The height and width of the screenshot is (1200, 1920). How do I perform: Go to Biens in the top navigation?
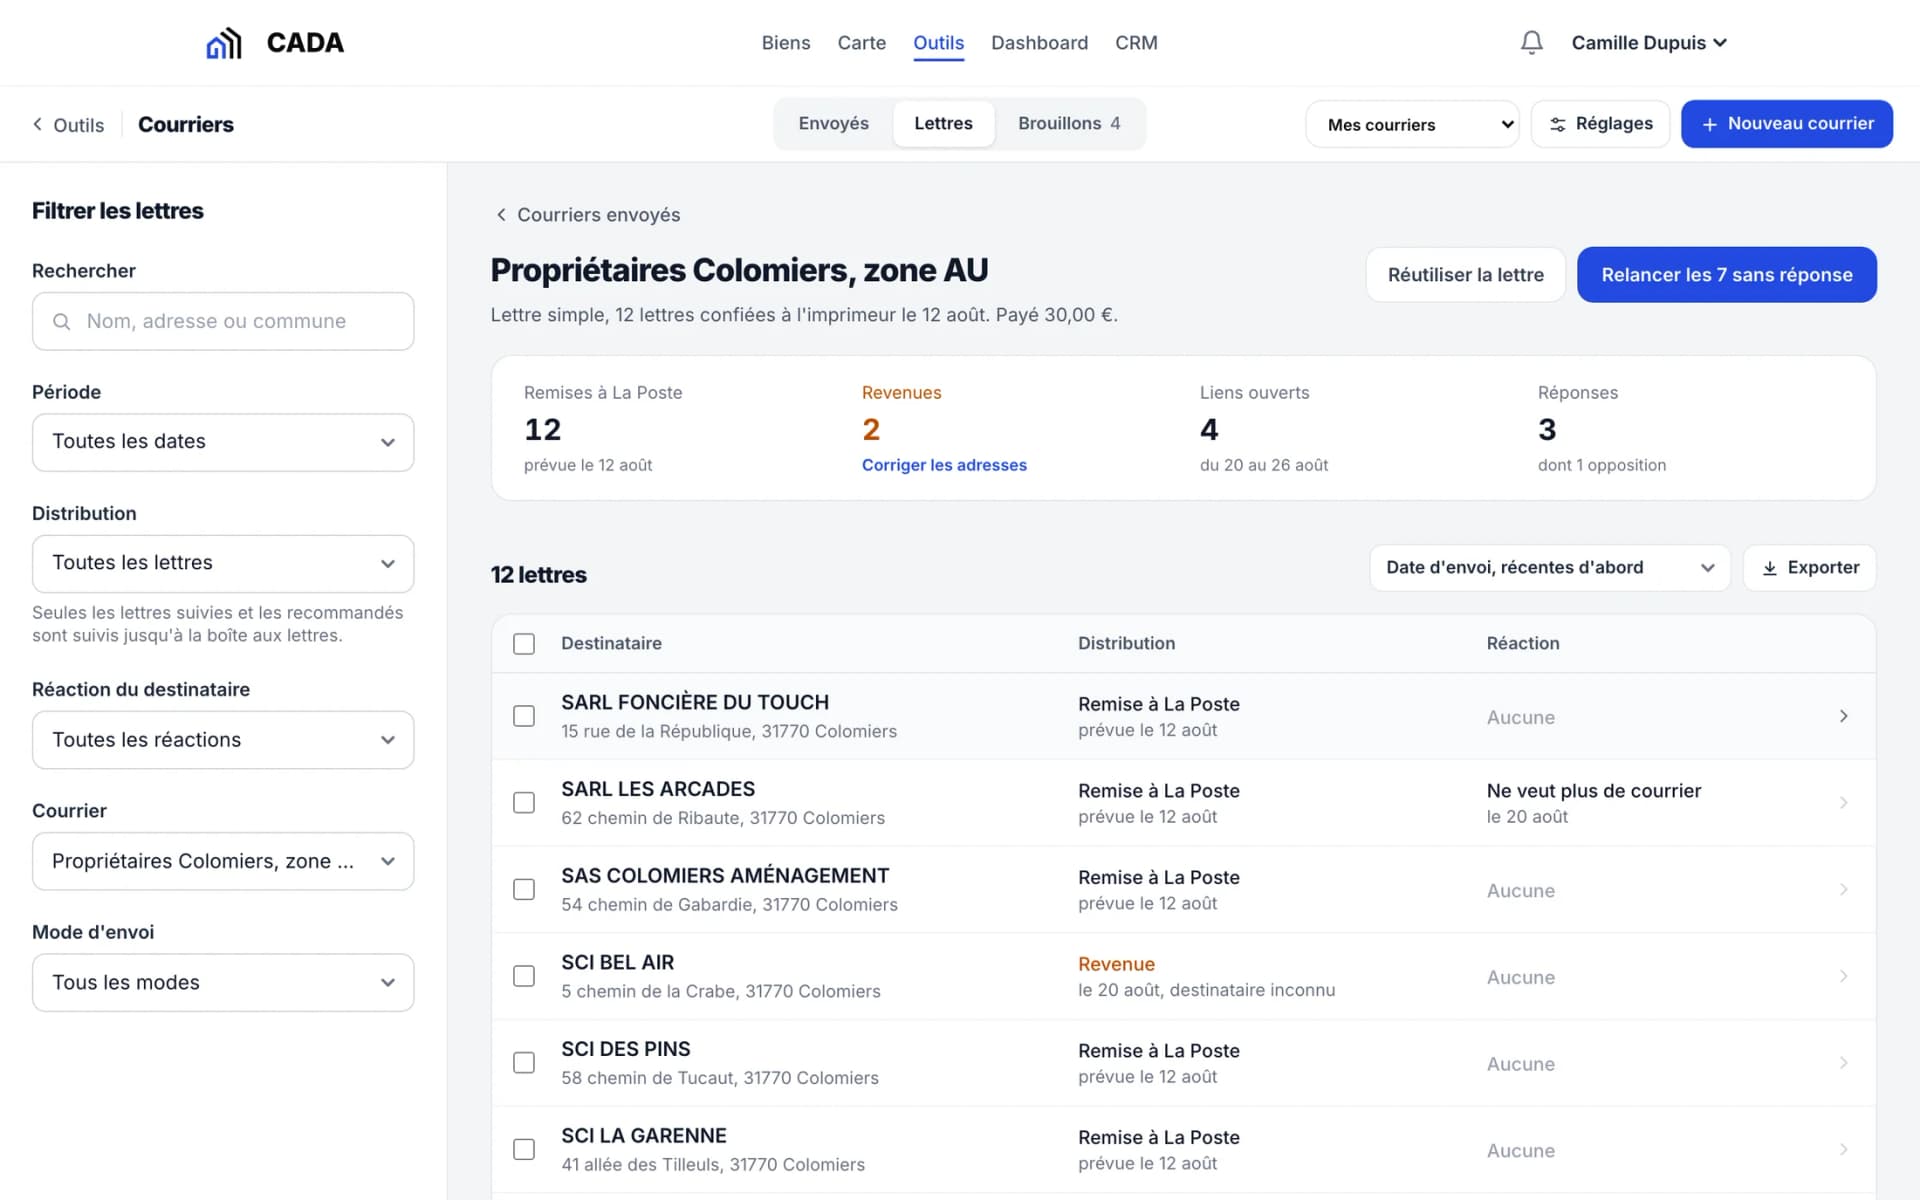click(786, 43)
